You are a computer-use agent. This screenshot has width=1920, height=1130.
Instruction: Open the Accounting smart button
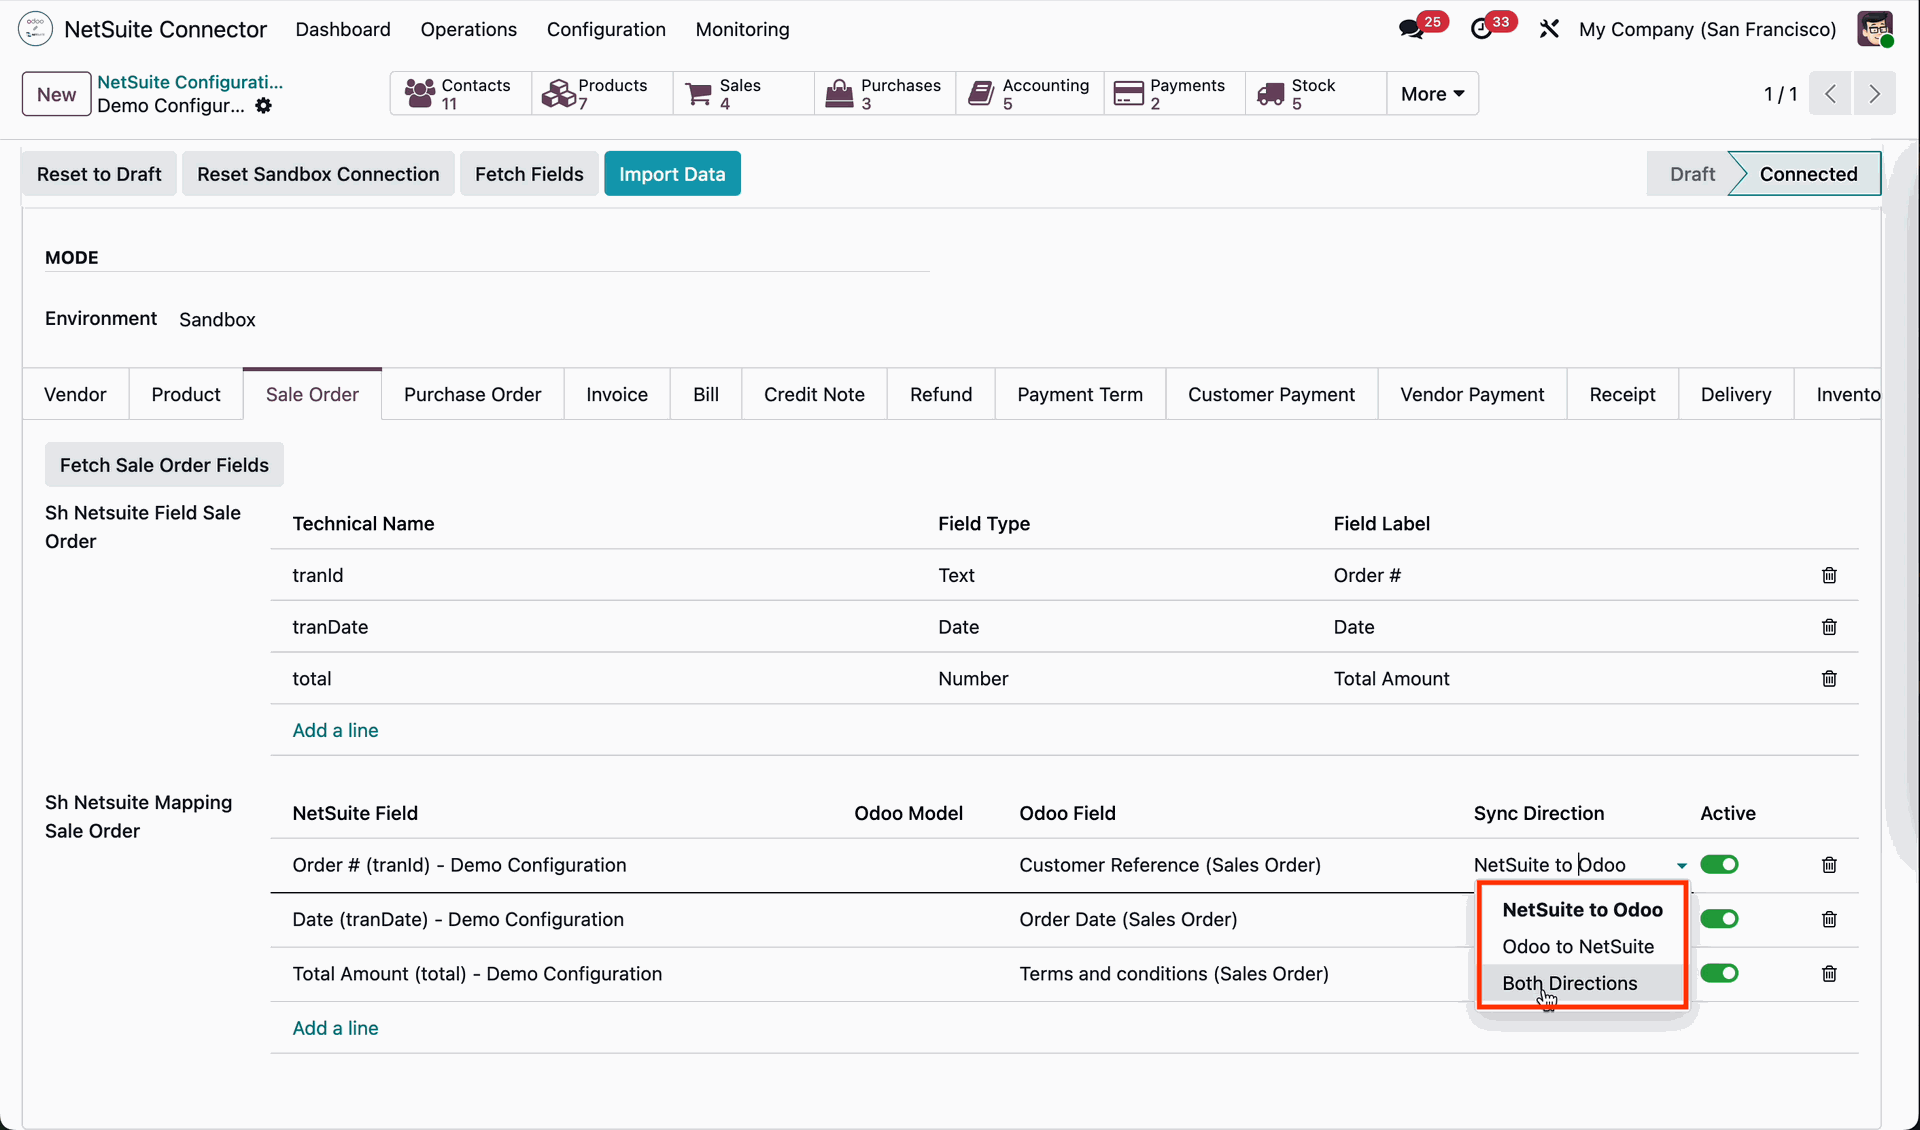point(1030,94)
